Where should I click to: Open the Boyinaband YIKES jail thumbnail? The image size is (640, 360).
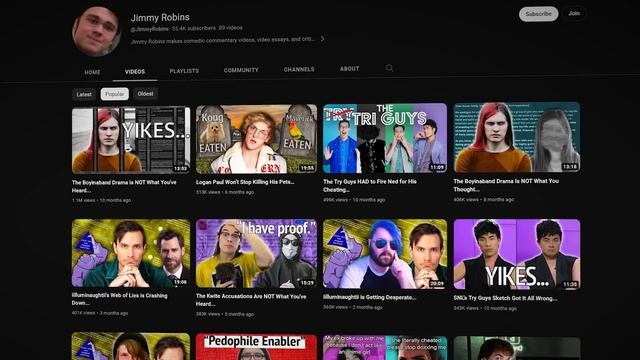pos(131,140)
